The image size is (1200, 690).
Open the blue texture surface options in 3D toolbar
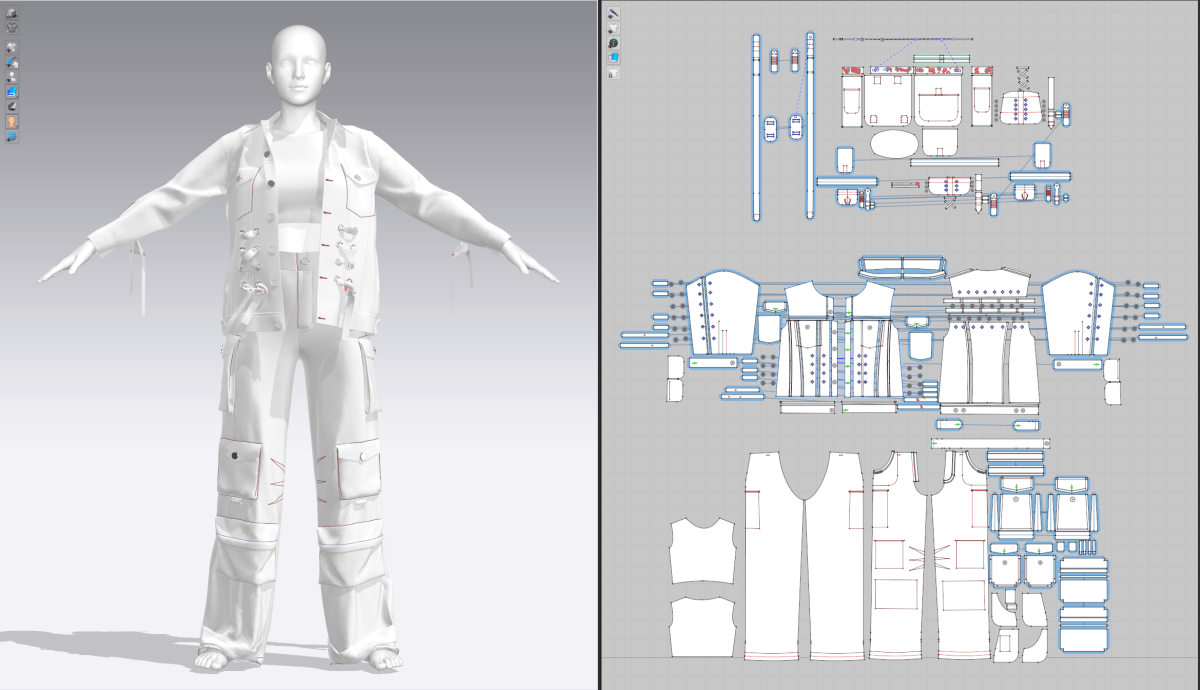12,91
